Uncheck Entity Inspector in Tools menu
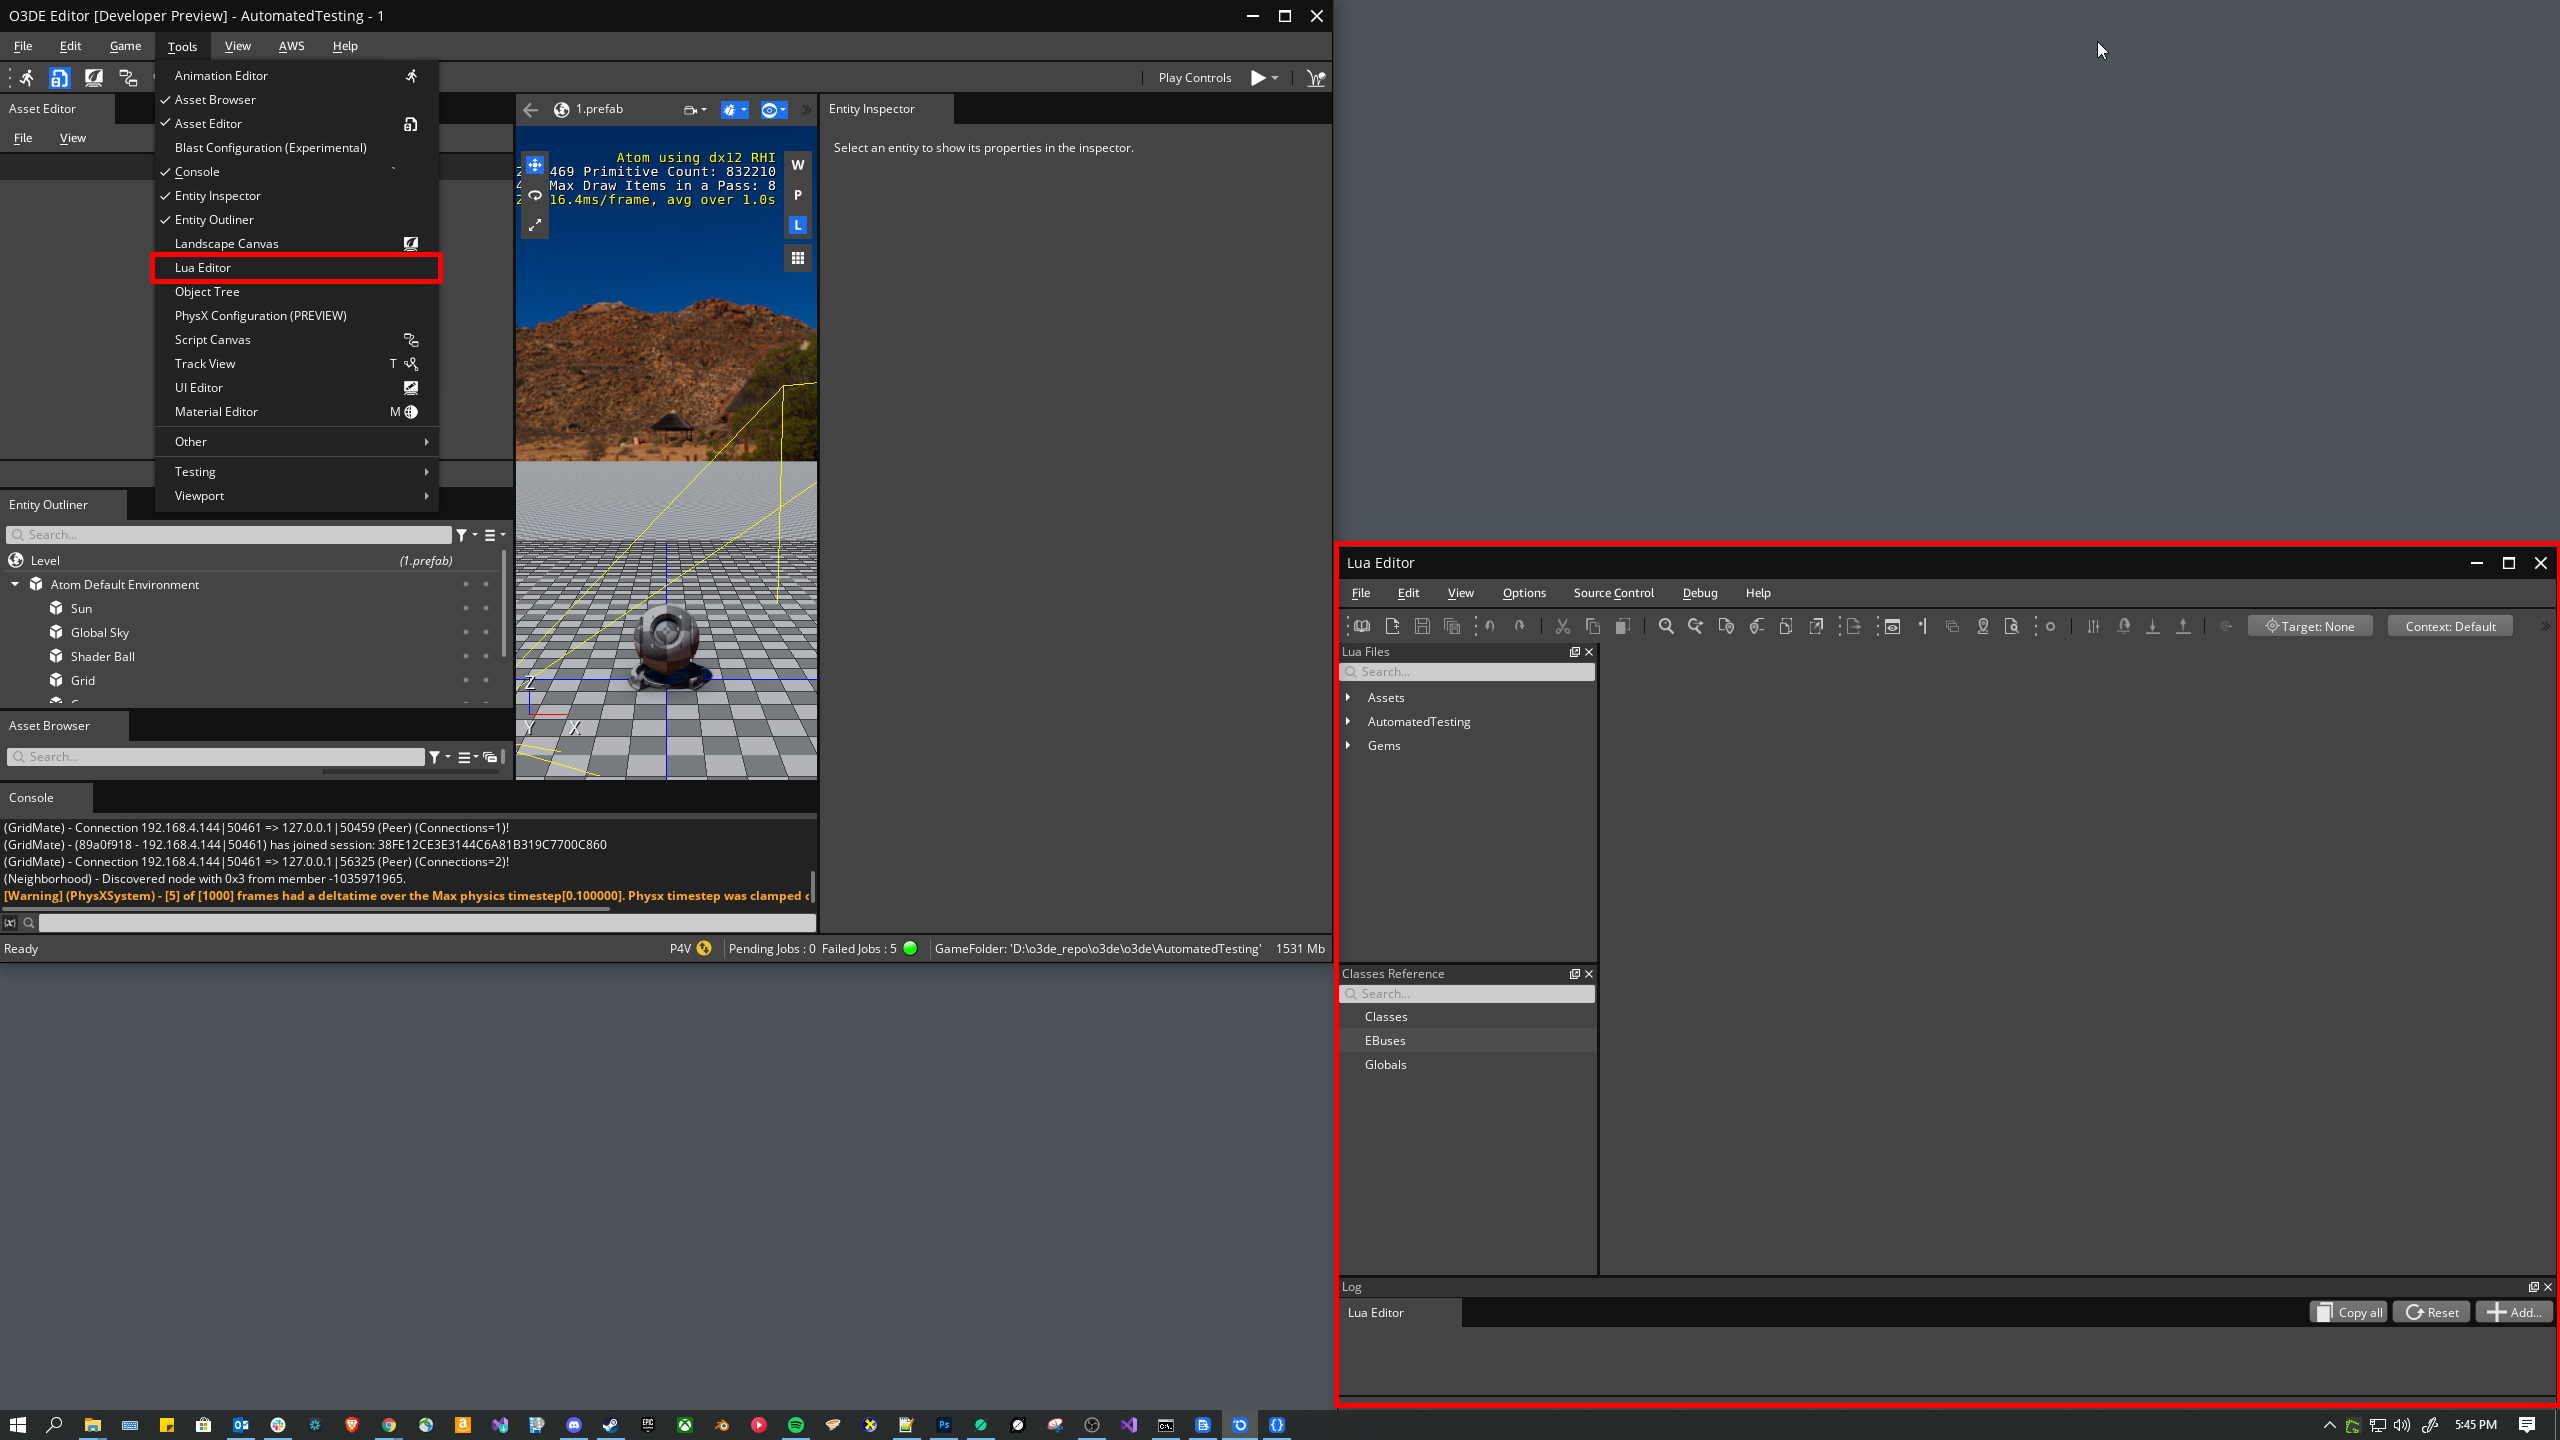The height and width of the screenshot is (1440, 2560). coord(297,196)
